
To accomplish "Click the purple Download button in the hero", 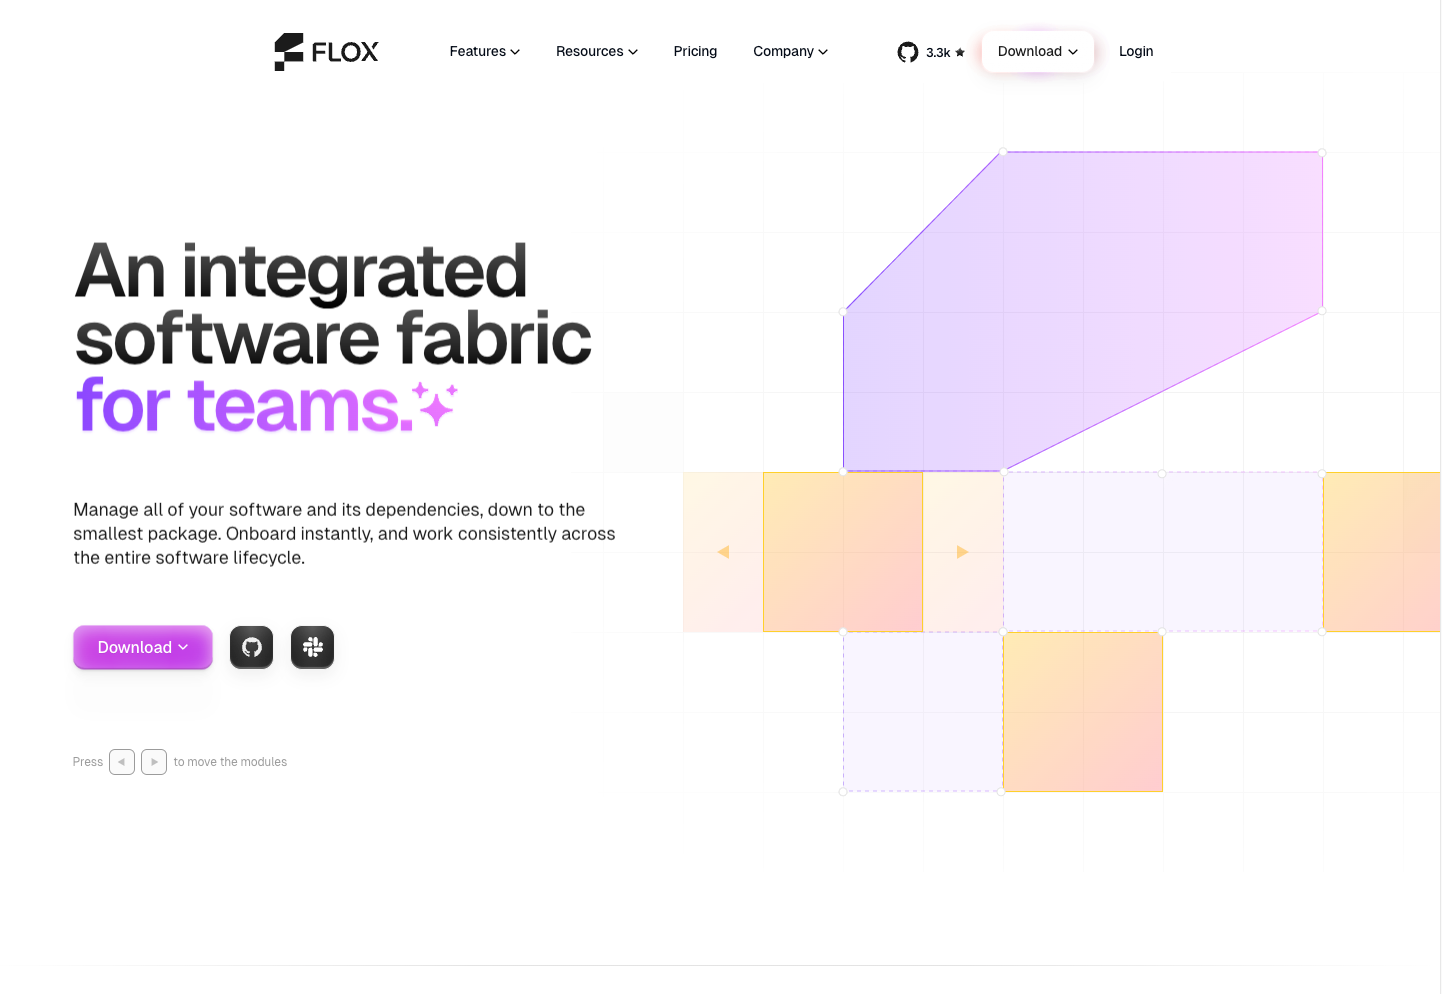I will click(142, 647).
